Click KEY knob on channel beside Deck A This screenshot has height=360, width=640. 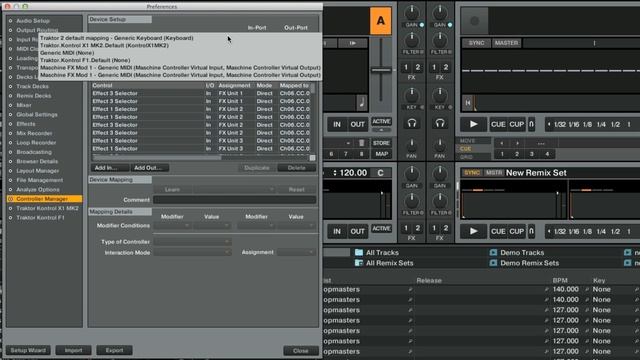click(x=411, y=96)
